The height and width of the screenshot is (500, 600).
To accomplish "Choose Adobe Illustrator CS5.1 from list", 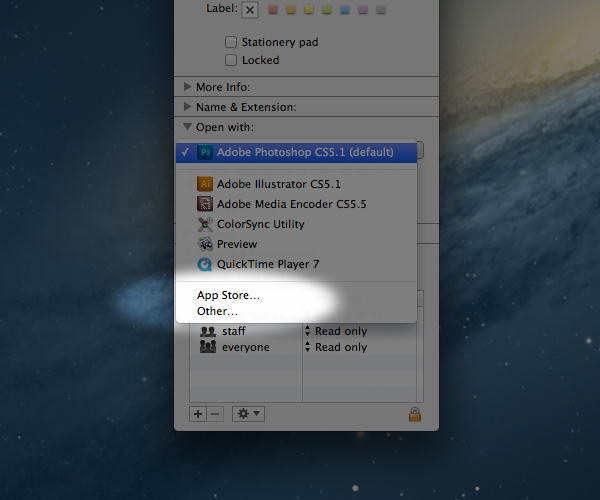I will coord(296,184).
